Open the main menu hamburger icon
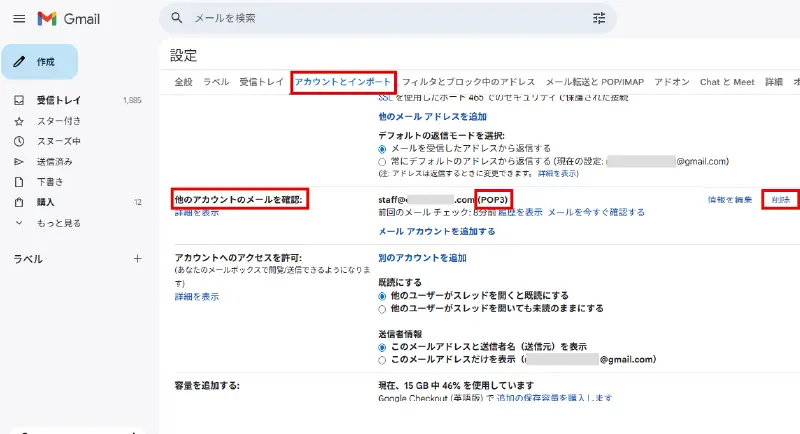800x434 pixels. [x=19, y=18]
